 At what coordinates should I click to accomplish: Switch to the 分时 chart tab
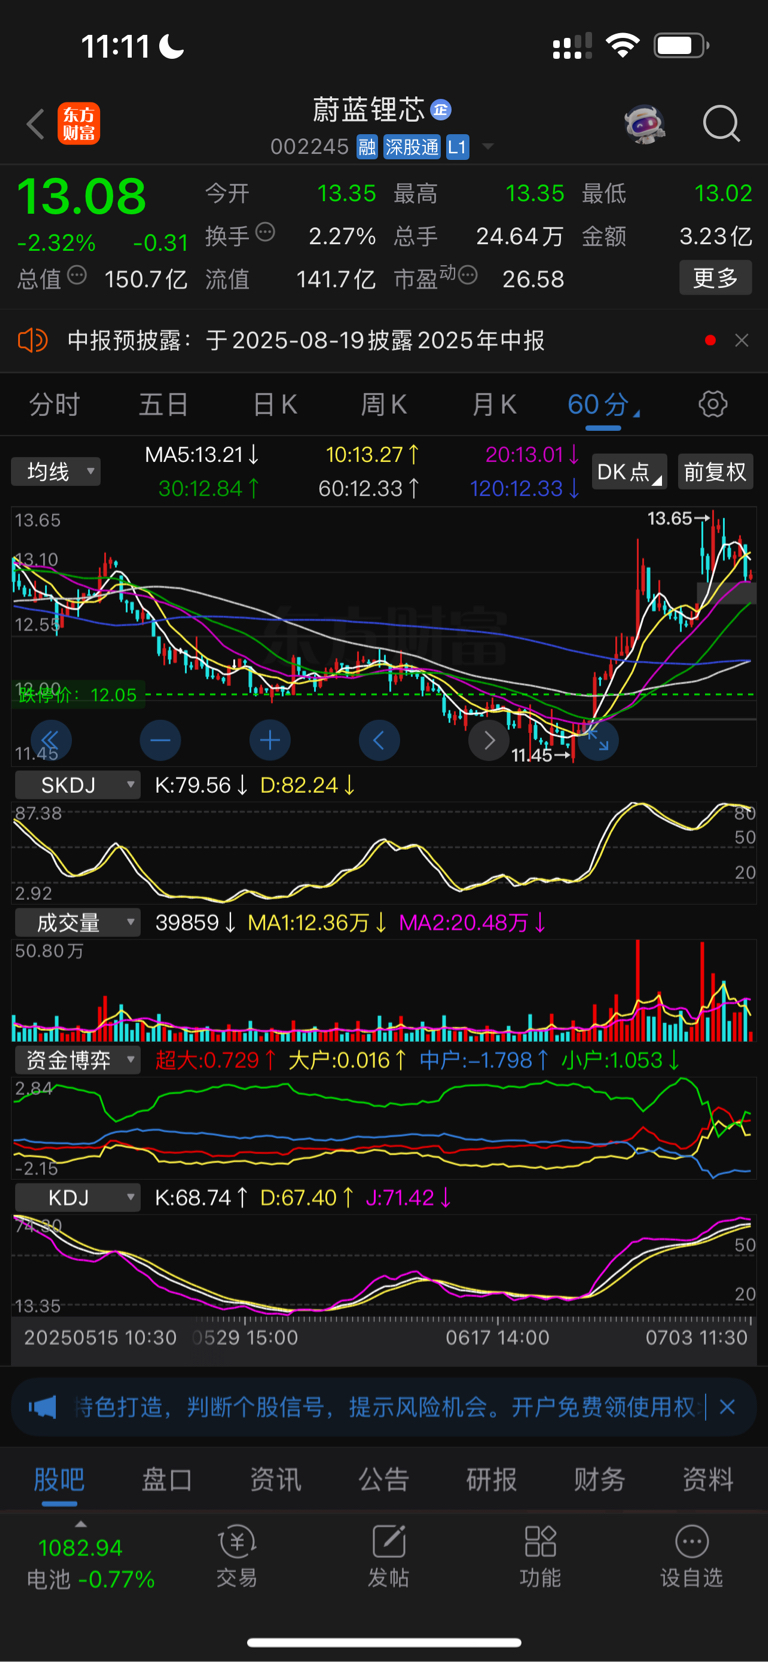click(x=54, y=404)
